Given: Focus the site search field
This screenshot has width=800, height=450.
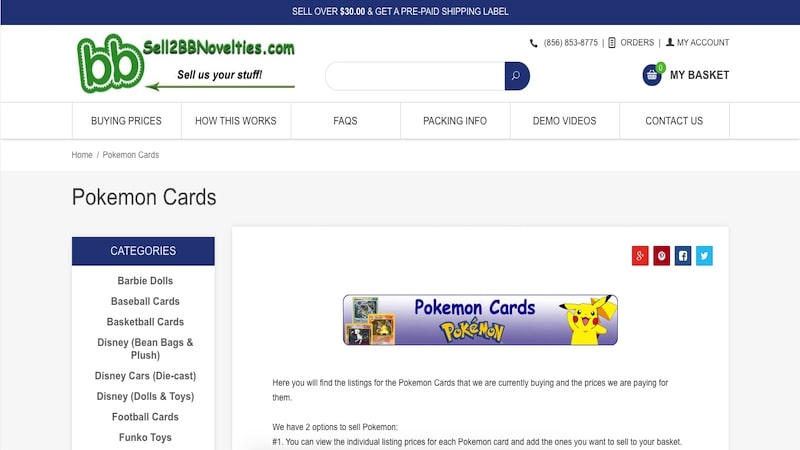Looking at the screenshot, I should pyautogui.click(x=415, y=76).
